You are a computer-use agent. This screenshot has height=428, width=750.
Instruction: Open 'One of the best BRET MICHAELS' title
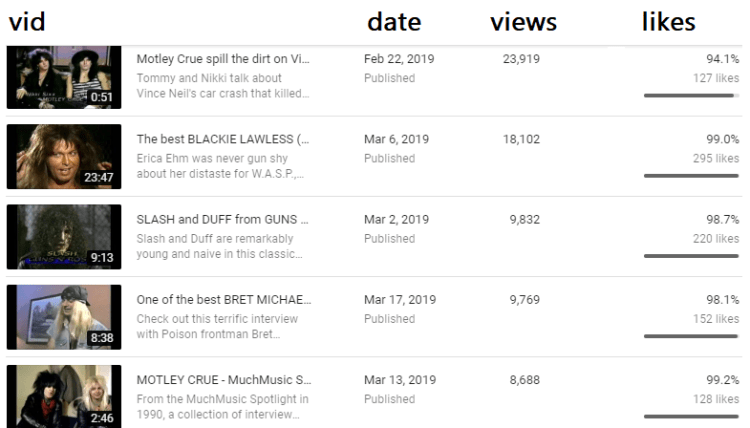coord(223,299)
